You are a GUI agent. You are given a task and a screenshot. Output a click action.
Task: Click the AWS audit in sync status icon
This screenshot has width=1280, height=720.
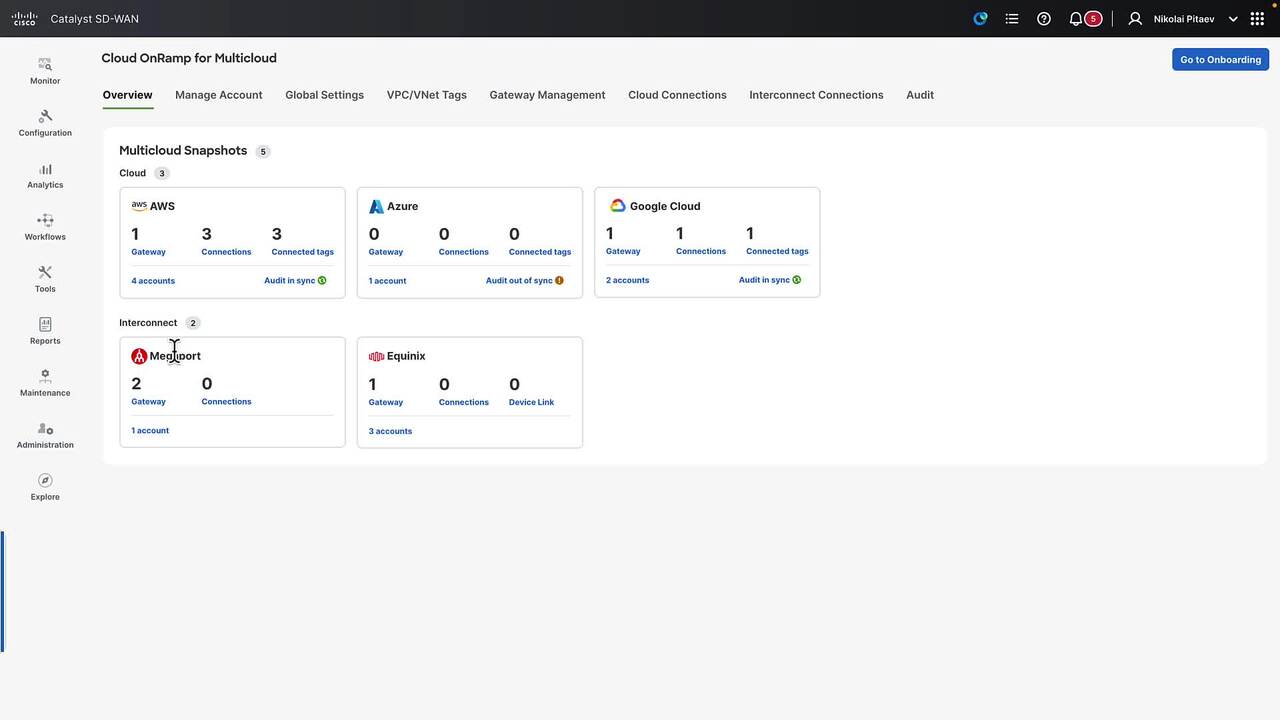(x=322, y=281)
